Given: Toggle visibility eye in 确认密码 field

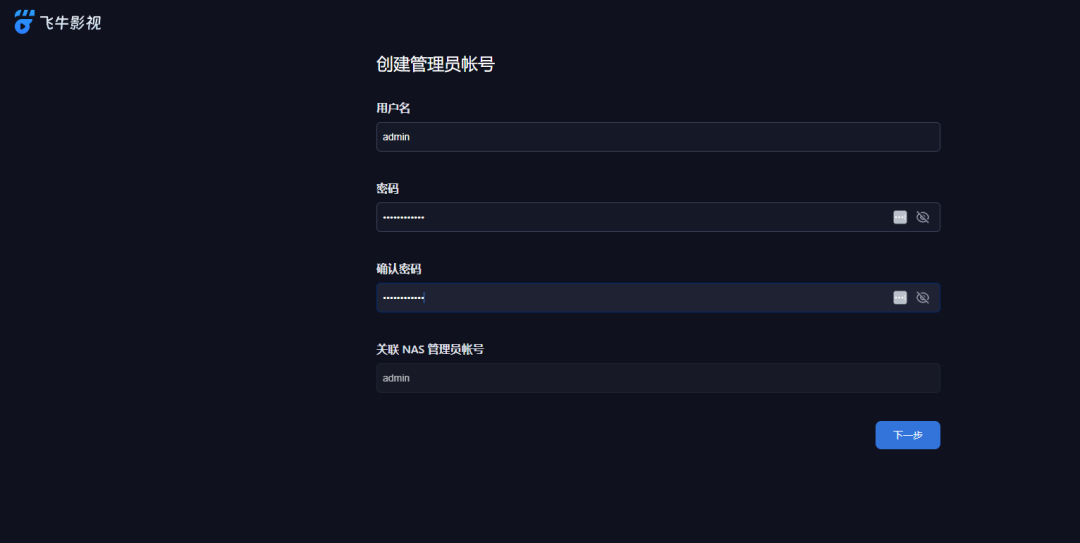Looking at the screenshot, I should click(922, 298).
